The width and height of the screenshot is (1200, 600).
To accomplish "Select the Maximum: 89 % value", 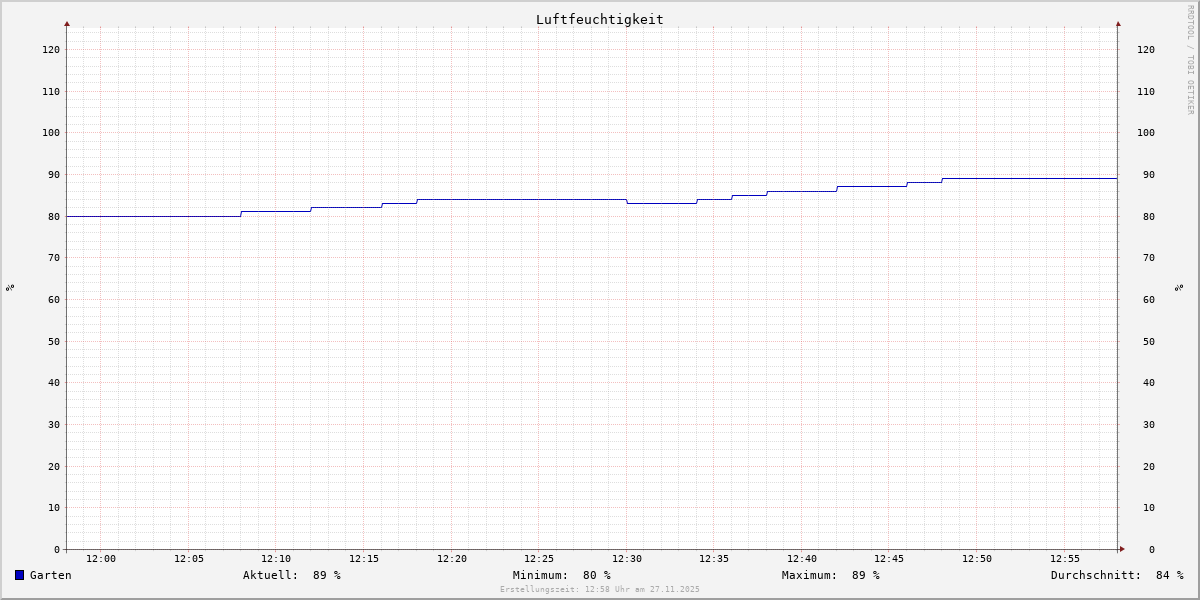I will (830, 575).
